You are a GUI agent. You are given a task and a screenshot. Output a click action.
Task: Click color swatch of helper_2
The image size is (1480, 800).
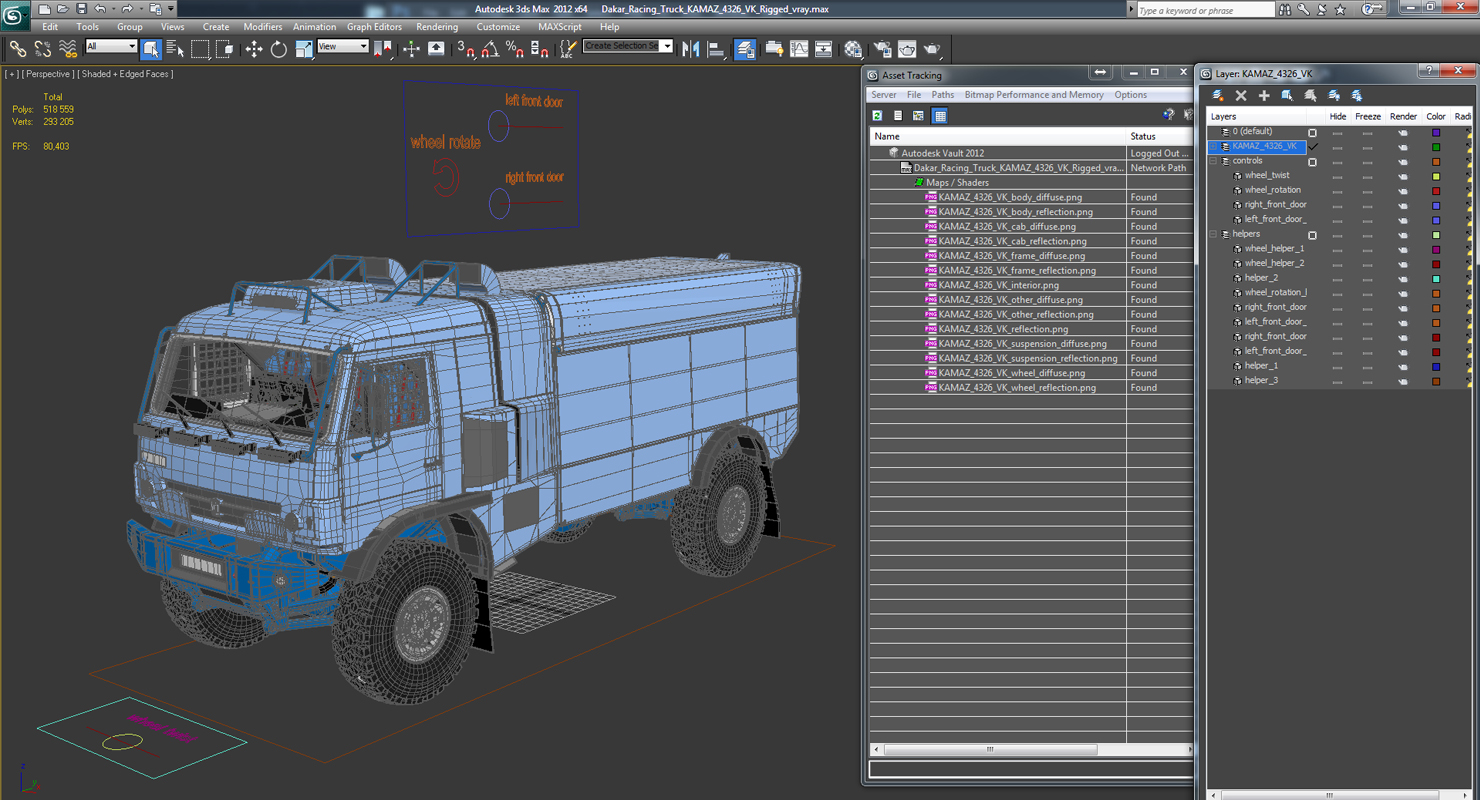coord(1436,279)
